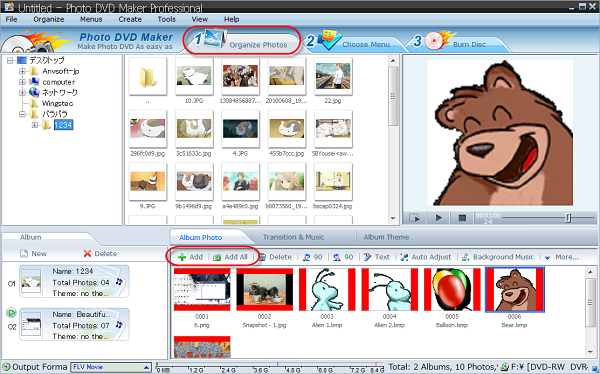Select the 22.jpg thumbnail
This screenshot has width=600, height=374.
(x=333, y=77)
